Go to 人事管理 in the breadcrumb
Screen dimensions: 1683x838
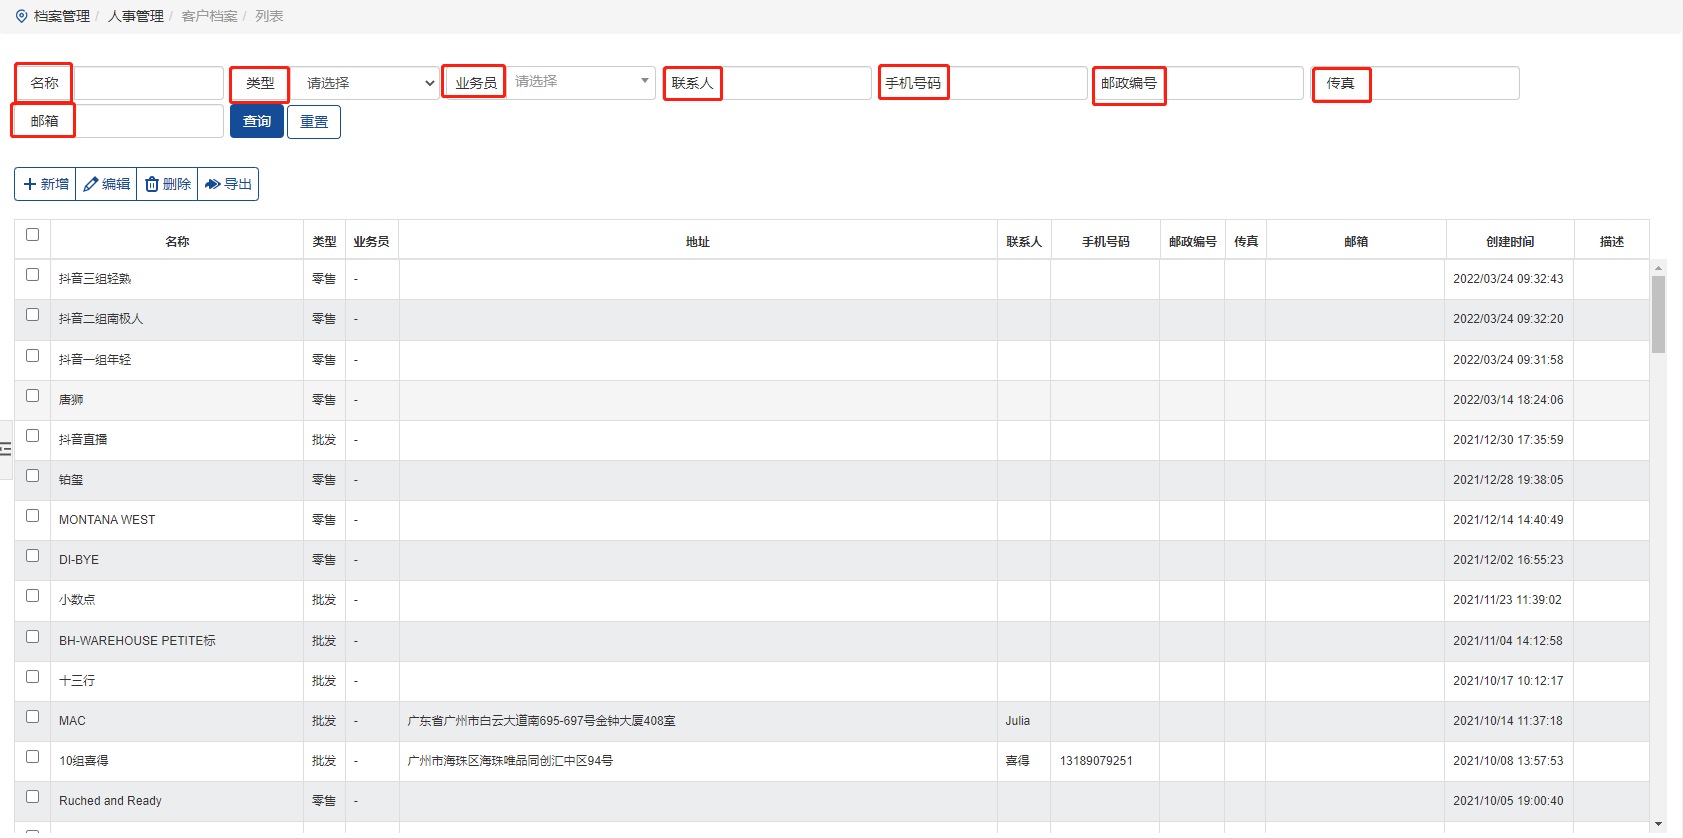[135, 16]
